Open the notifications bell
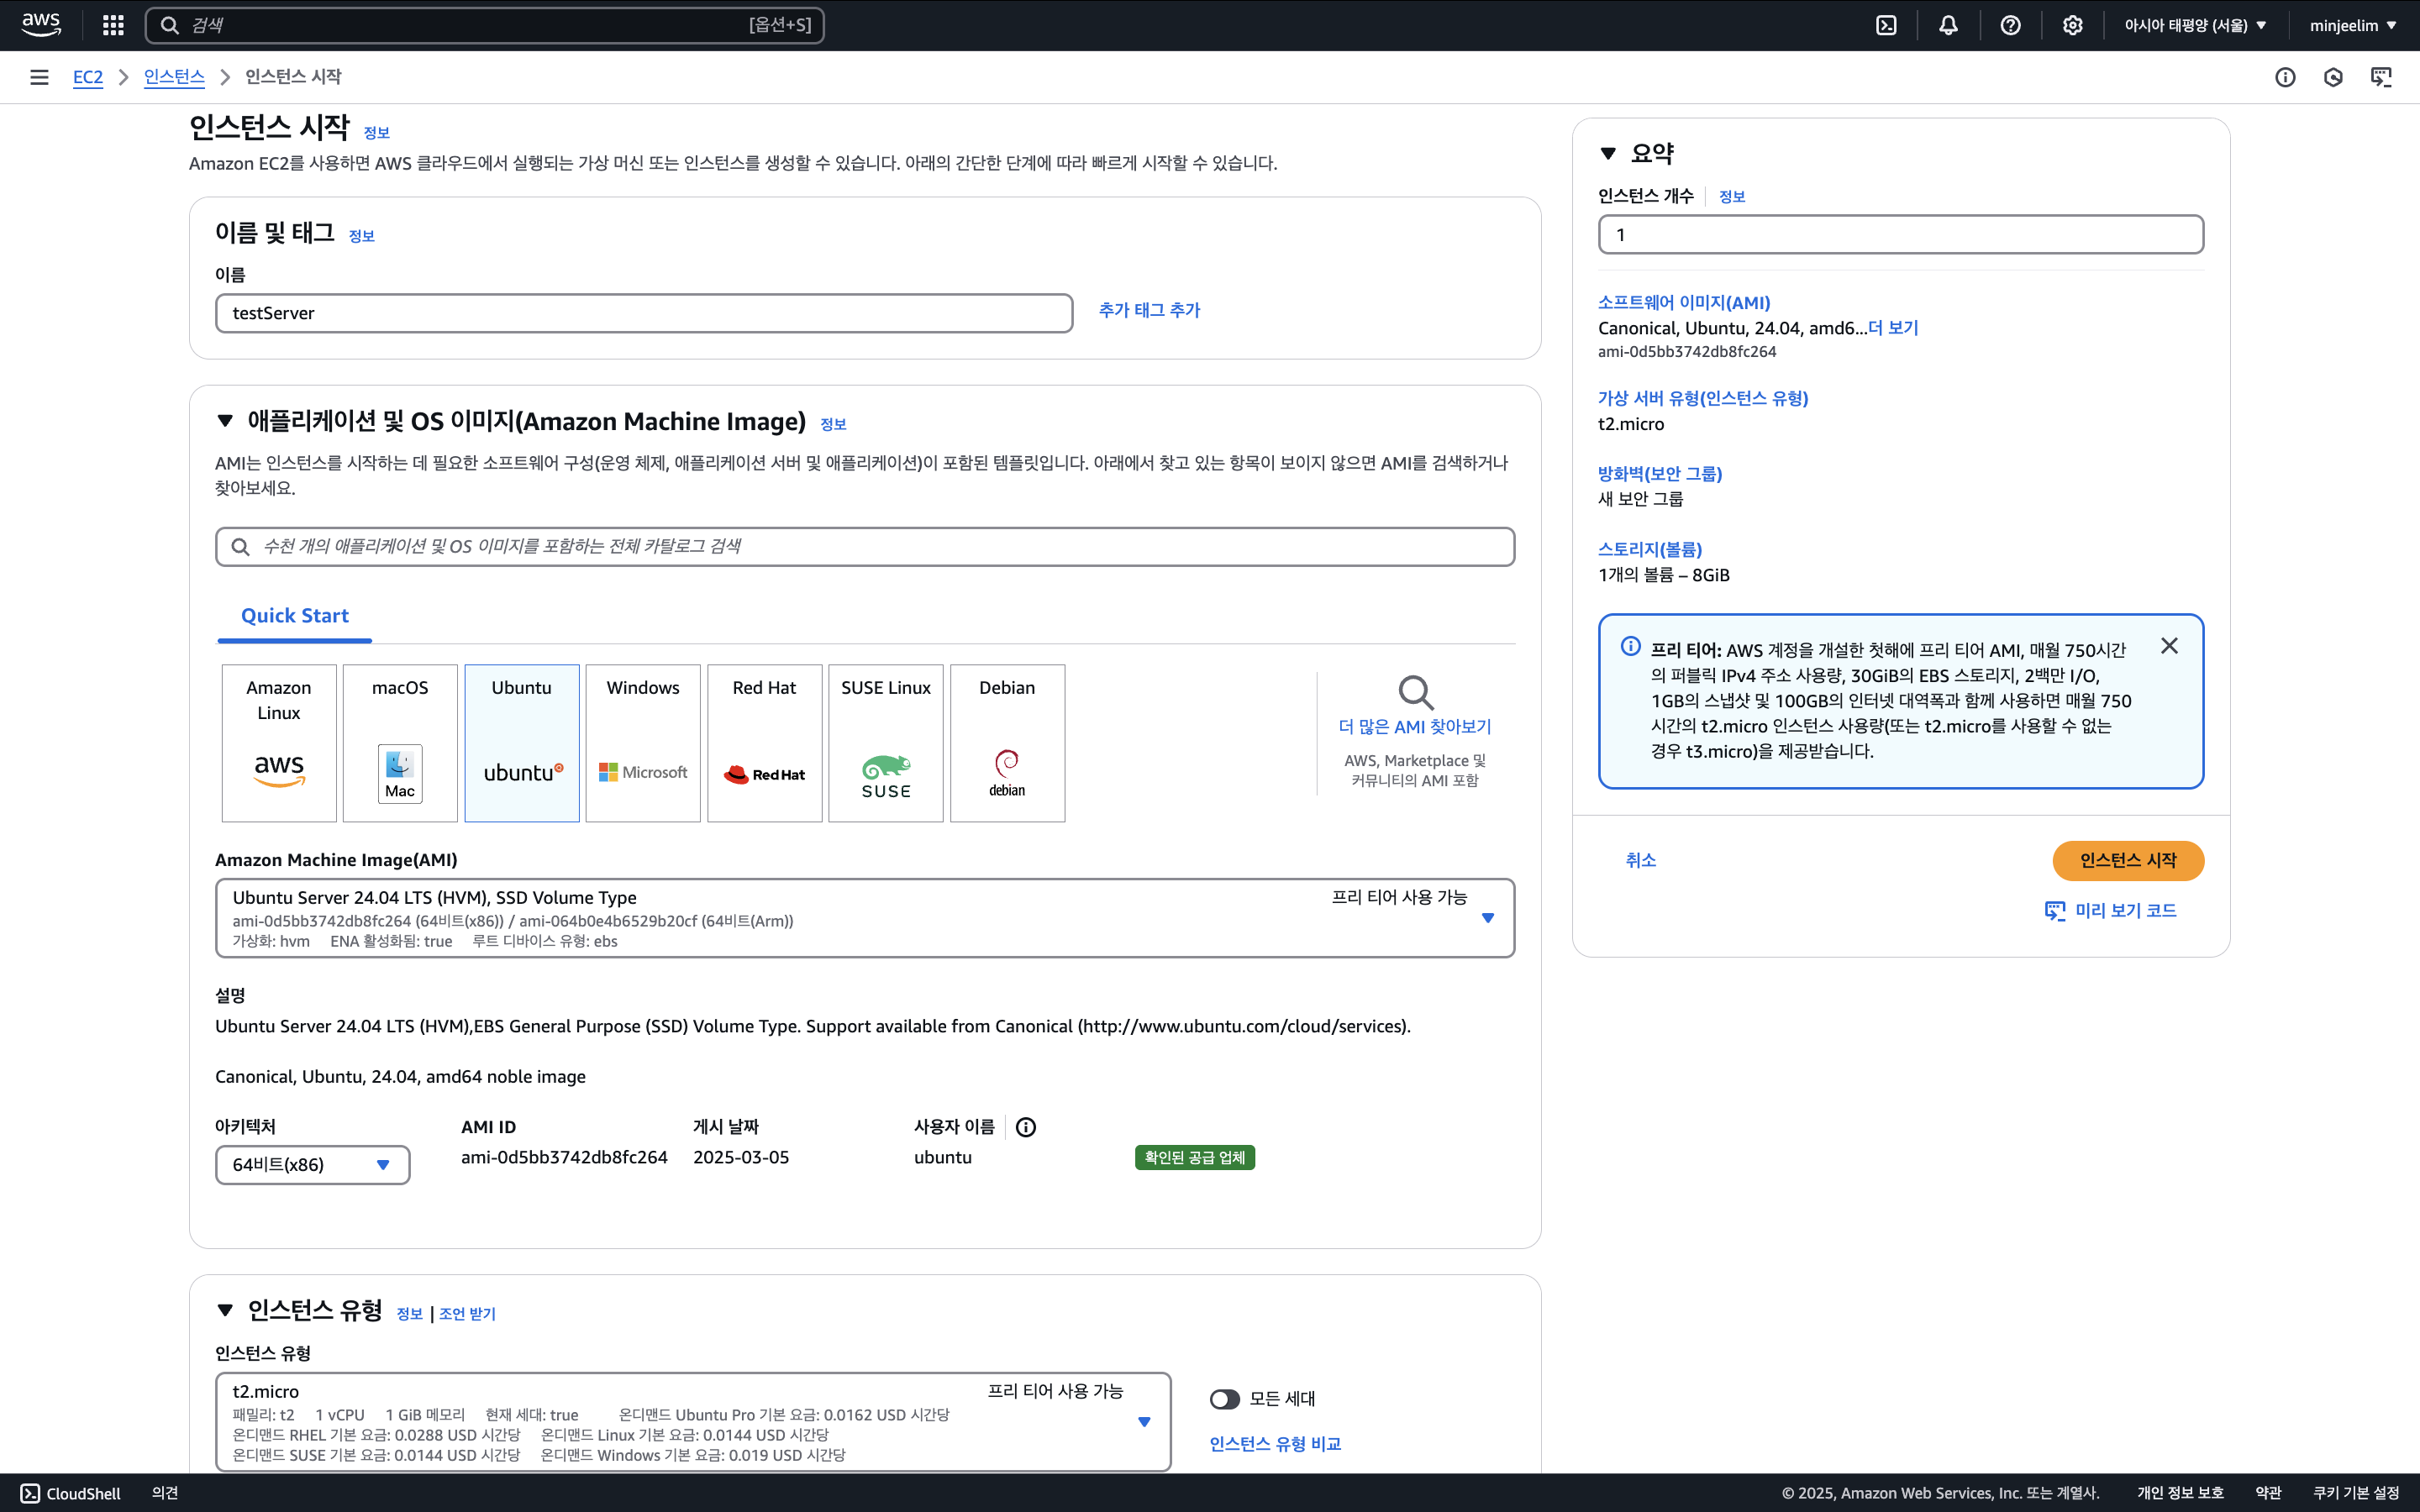 1948,25
